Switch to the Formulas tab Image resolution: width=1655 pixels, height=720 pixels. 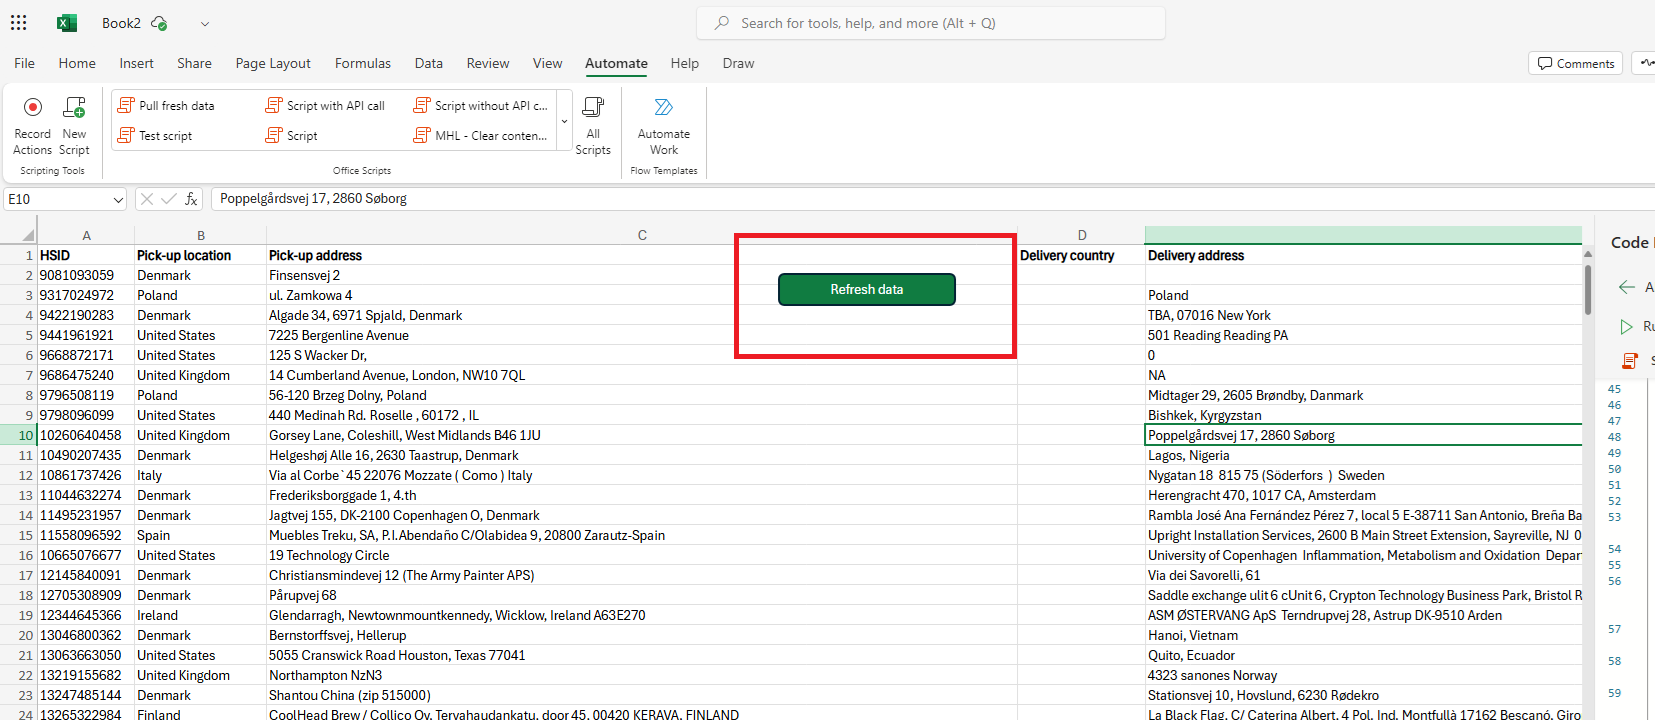[x=362, y=63]
